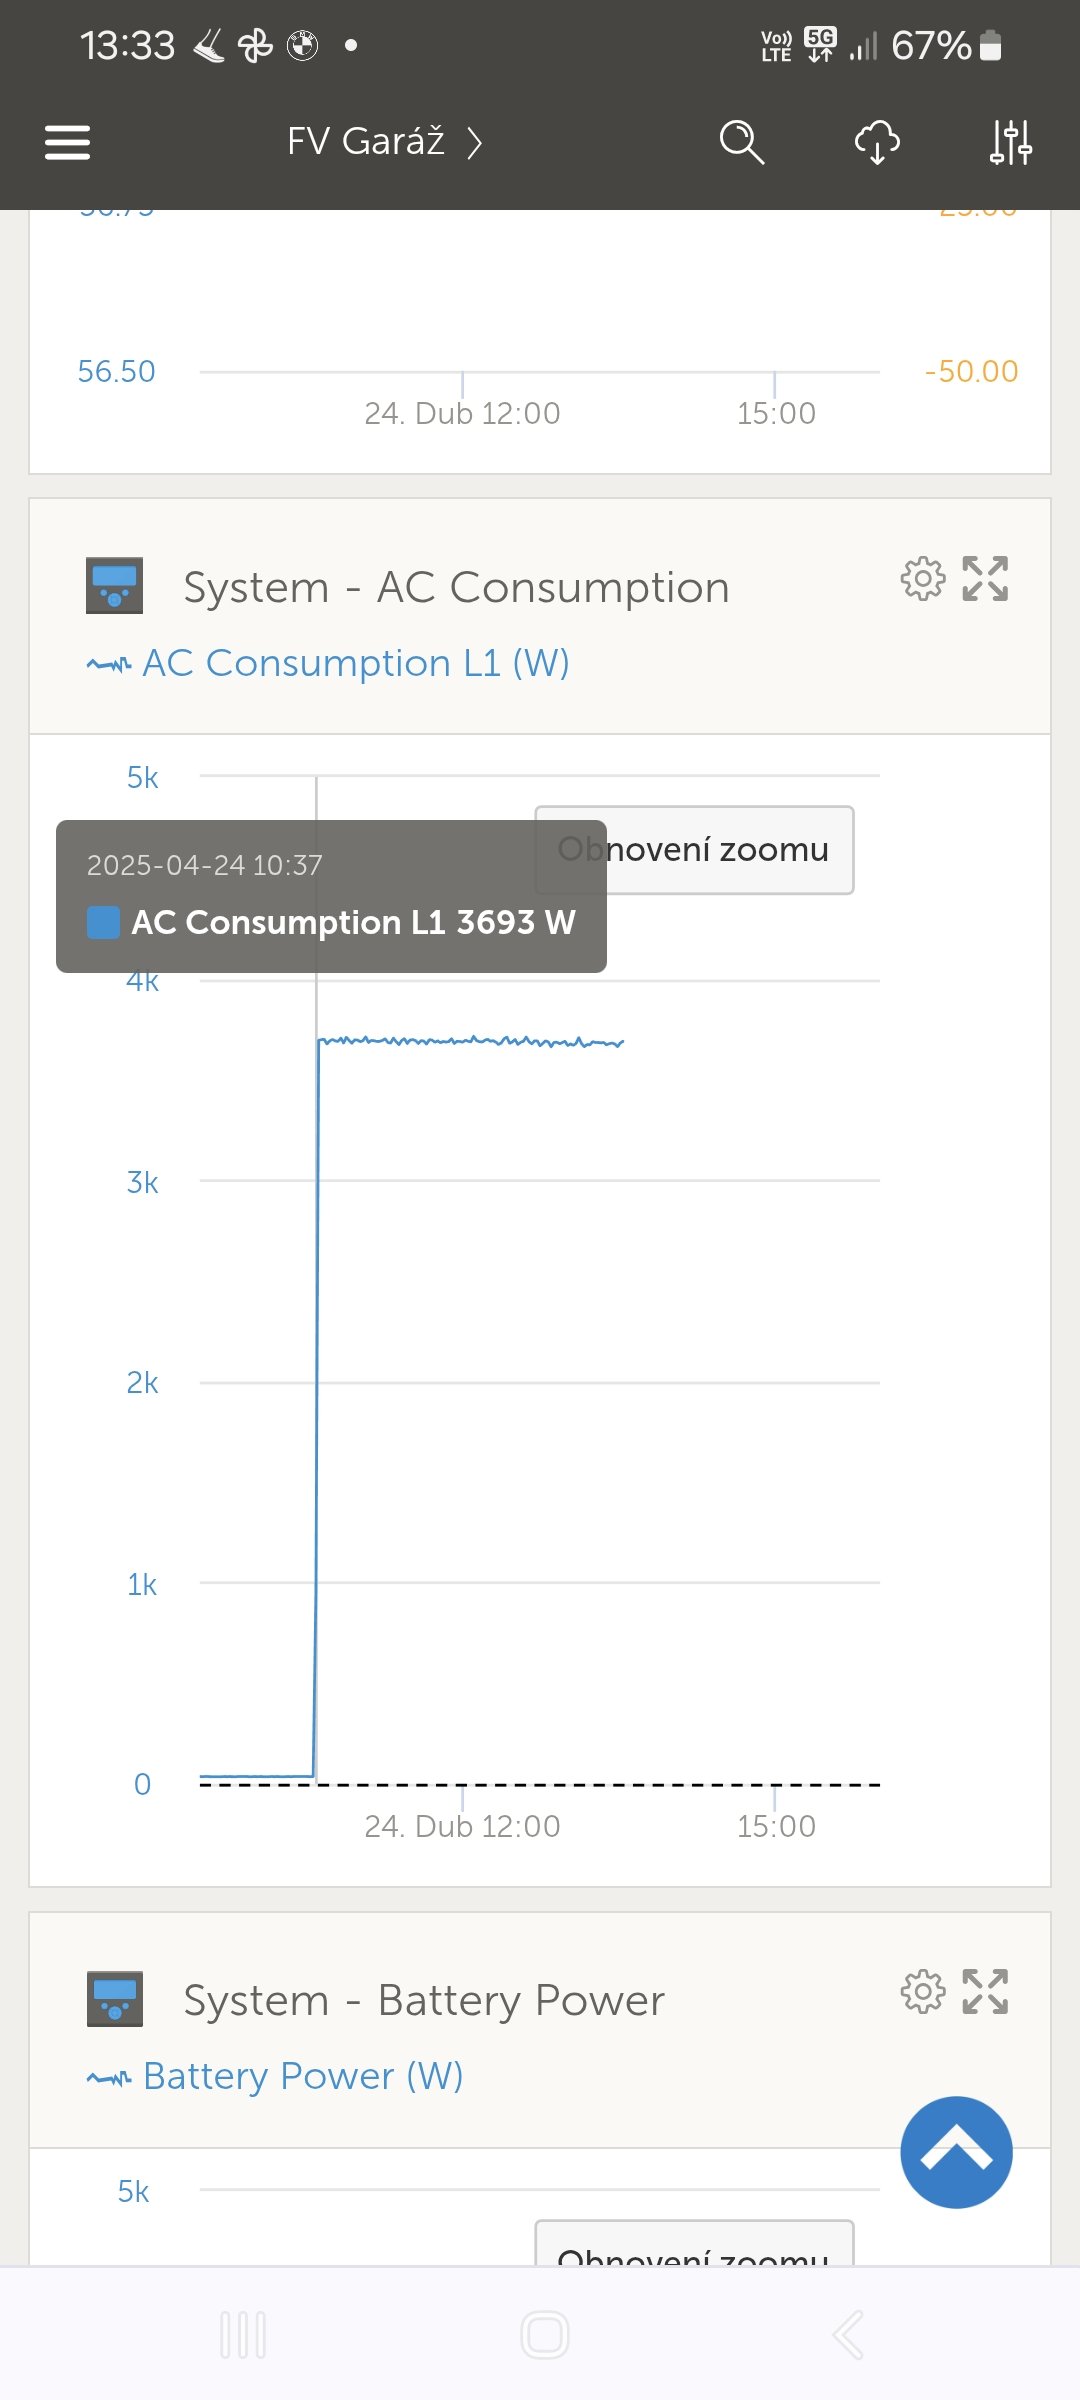Screen dimensions: 1080x2400
Task: Open Battery Power widget gear settings
Action: [922, 1991]
